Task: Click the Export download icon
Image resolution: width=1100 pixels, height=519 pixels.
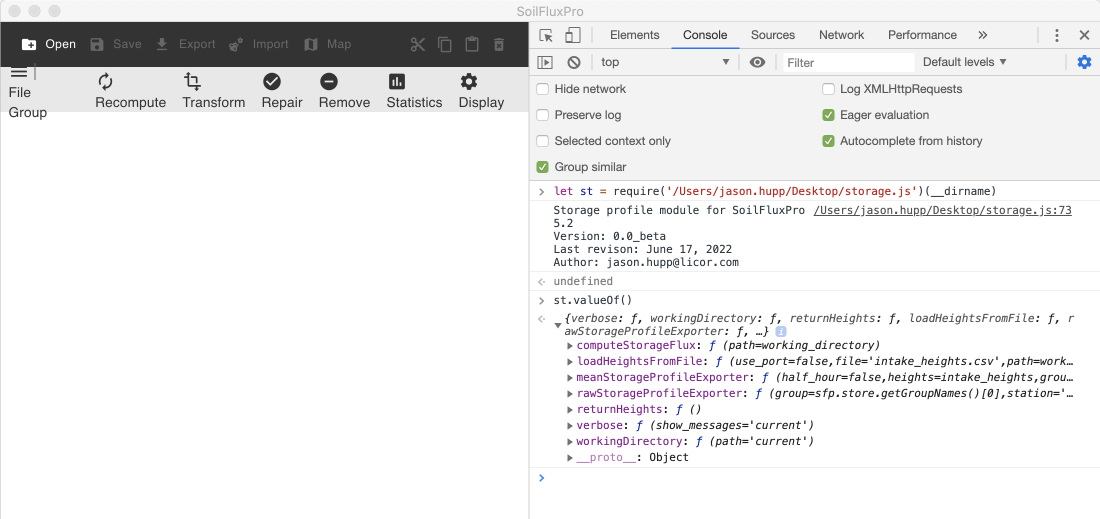Action: pyautogui.click(x=162, y=44)
